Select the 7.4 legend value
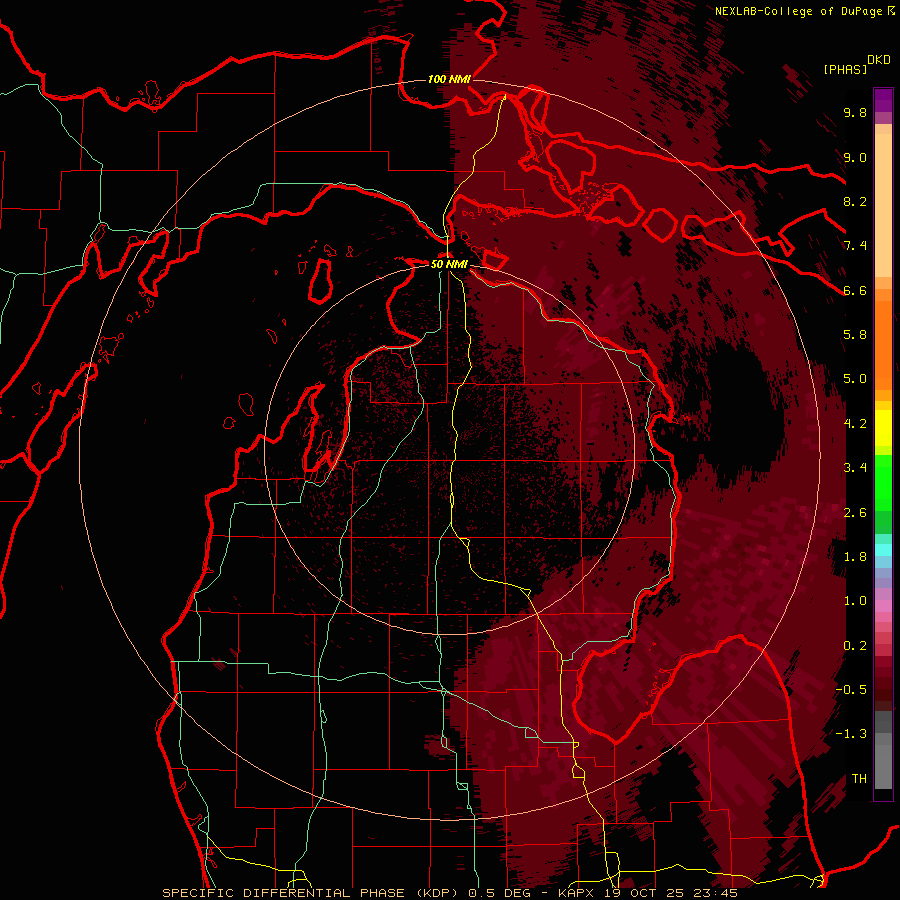This screenshot has height=900, width=900. (x=855, y=246)
